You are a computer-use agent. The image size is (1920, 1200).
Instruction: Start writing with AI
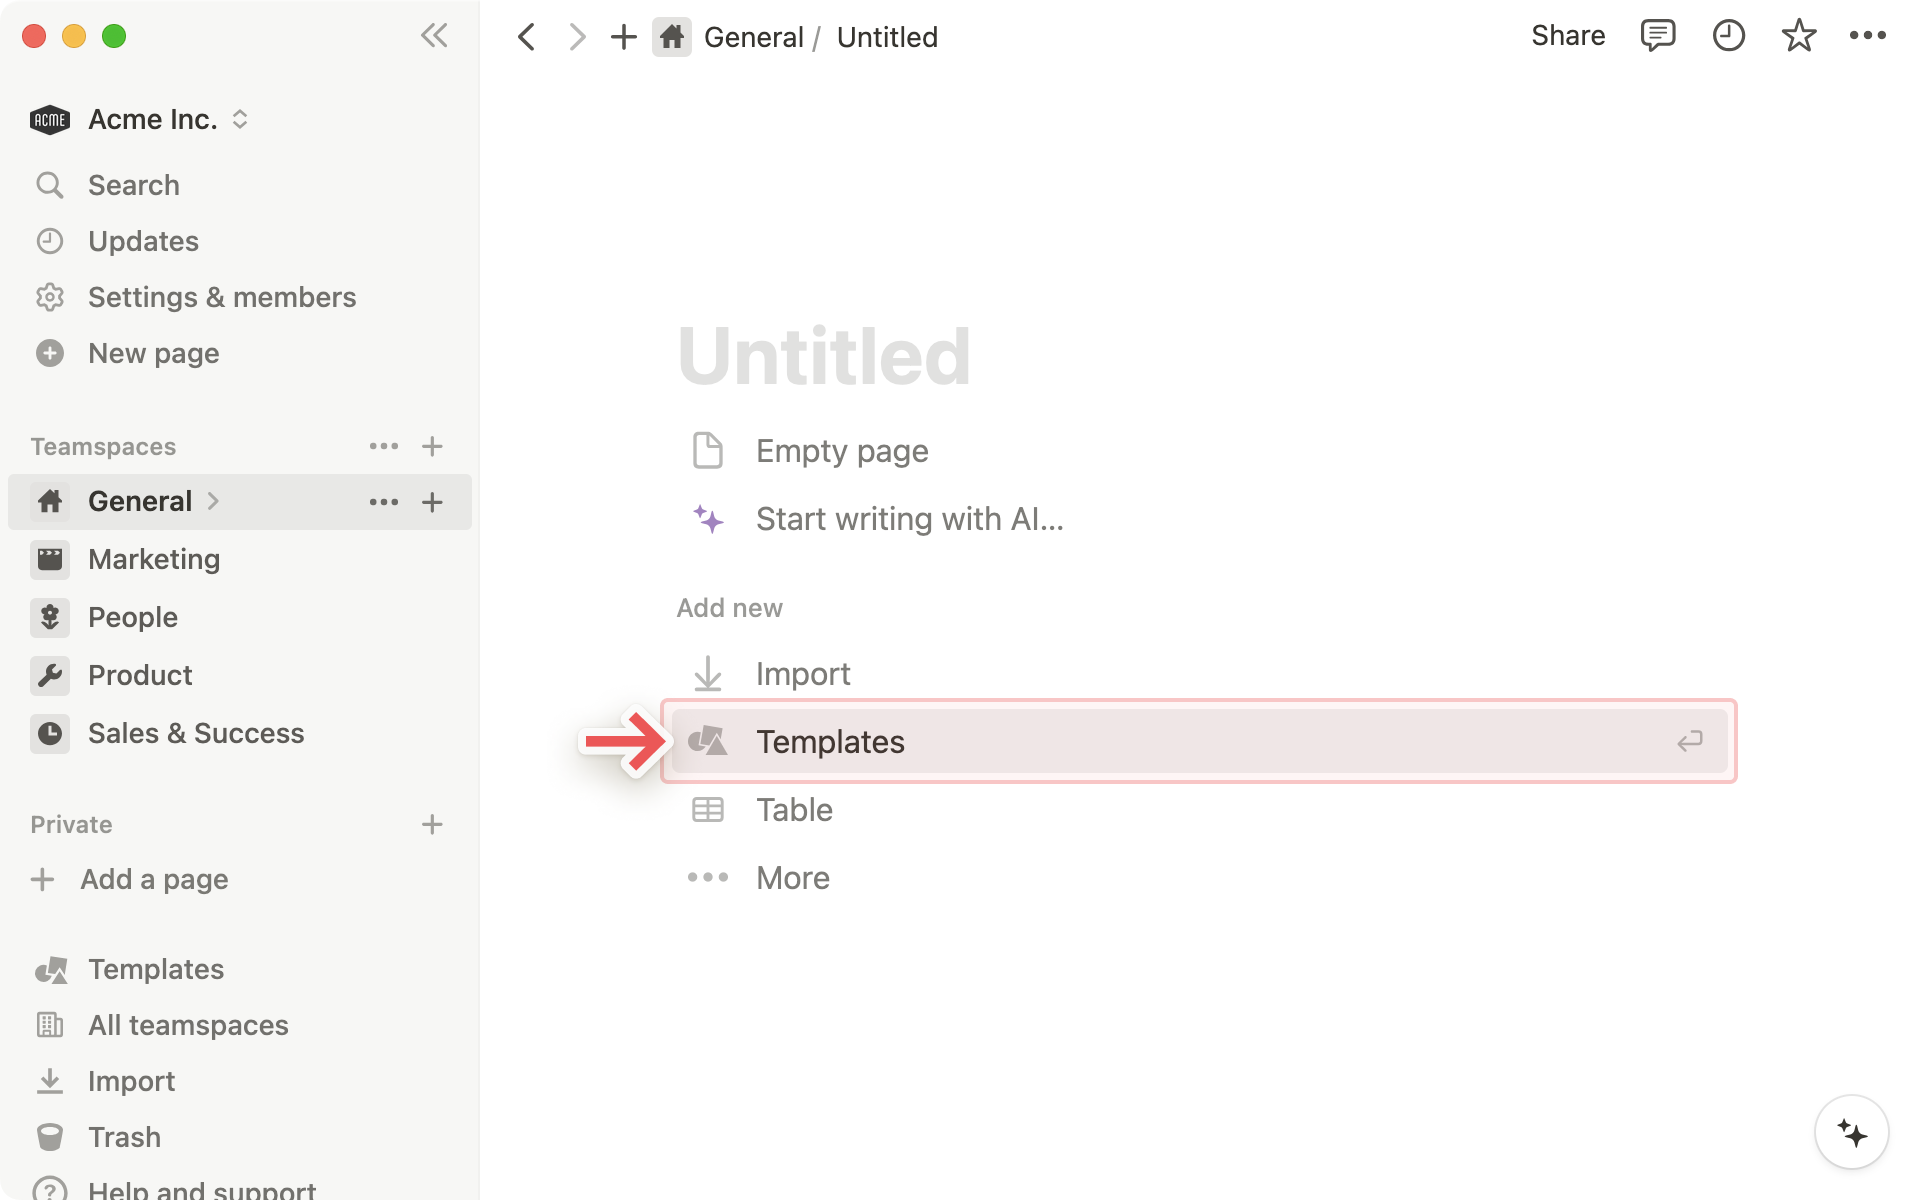908,519
